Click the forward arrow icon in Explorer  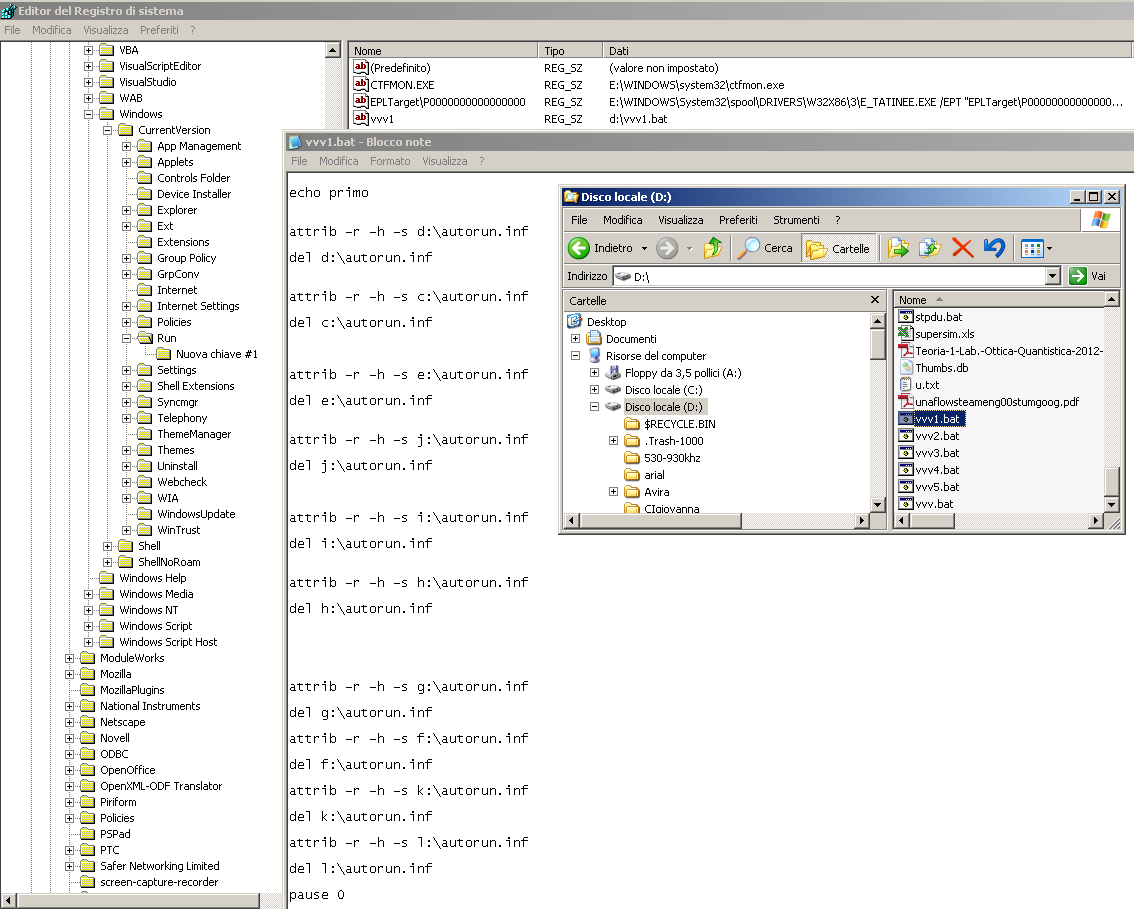click(x=667, y=248)
